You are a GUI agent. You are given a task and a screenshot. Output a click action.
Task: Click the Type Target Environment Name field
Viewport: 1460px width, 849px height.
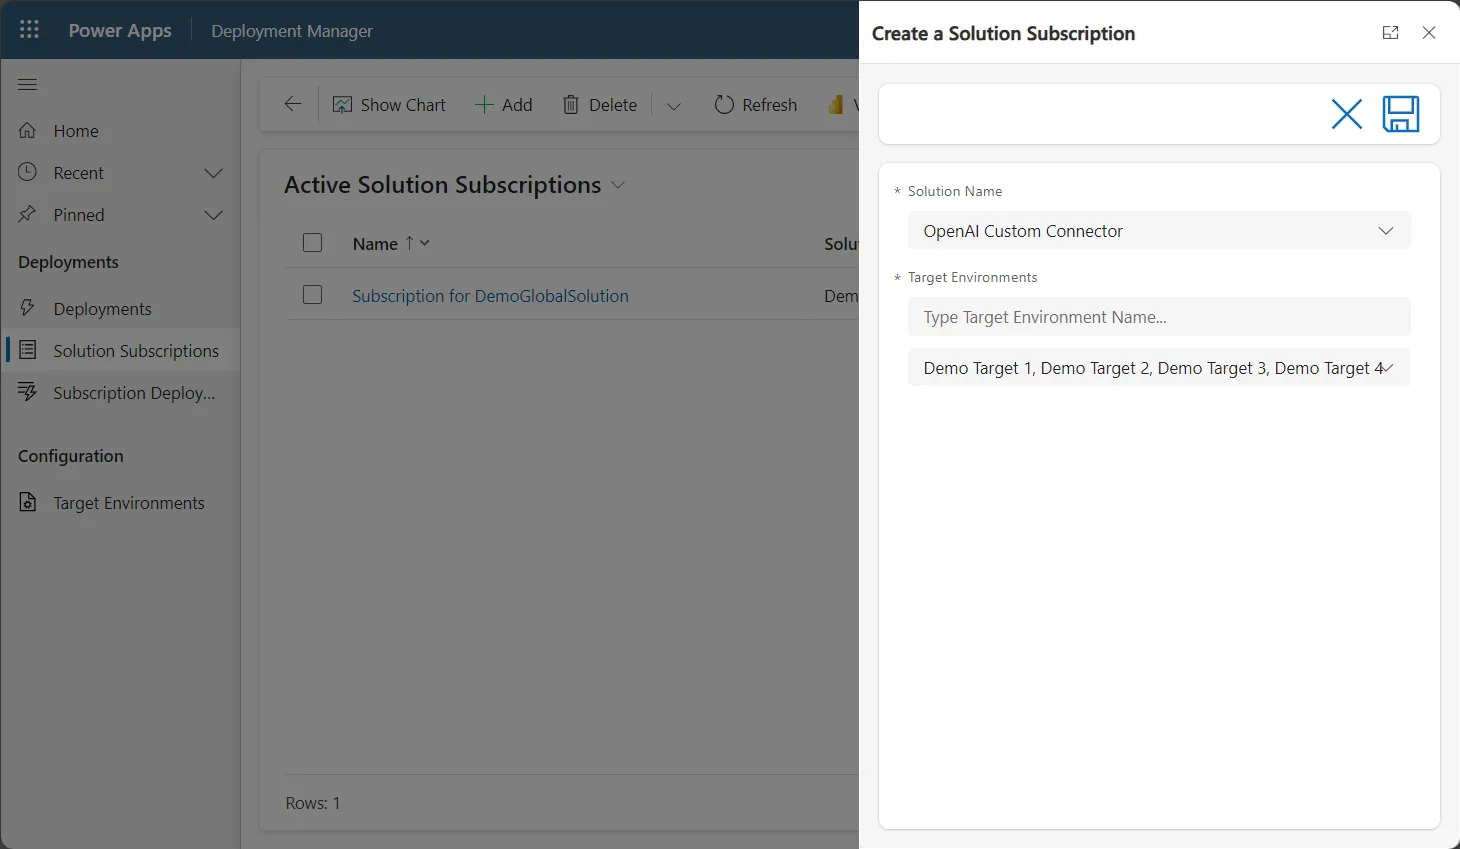1159,317
